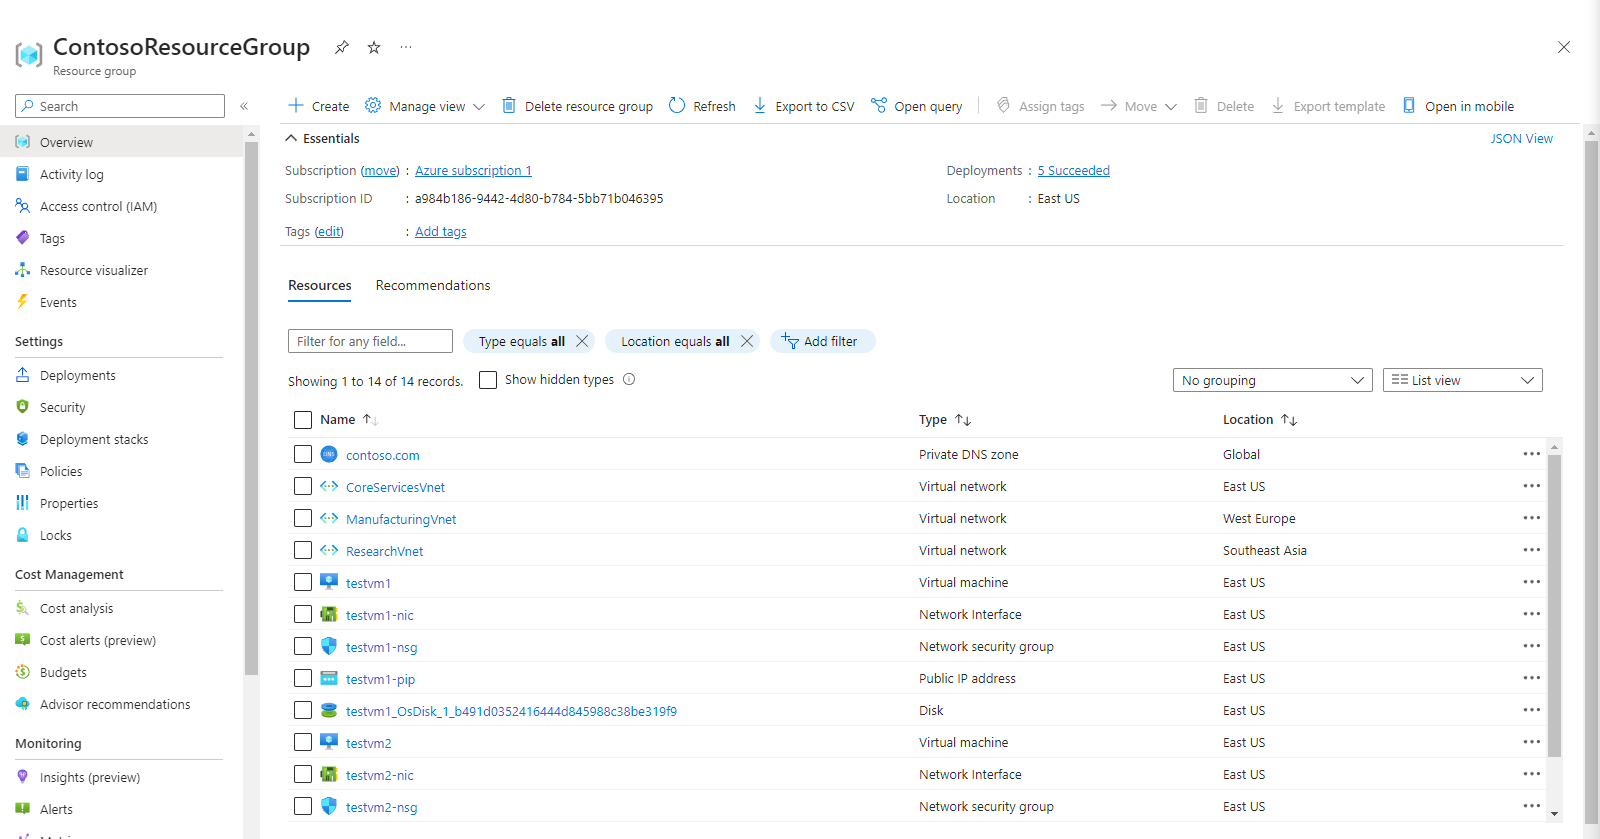Click the Refresh toolbar icon
Viewport: 1600px width, 839px height.
[677, 106]
